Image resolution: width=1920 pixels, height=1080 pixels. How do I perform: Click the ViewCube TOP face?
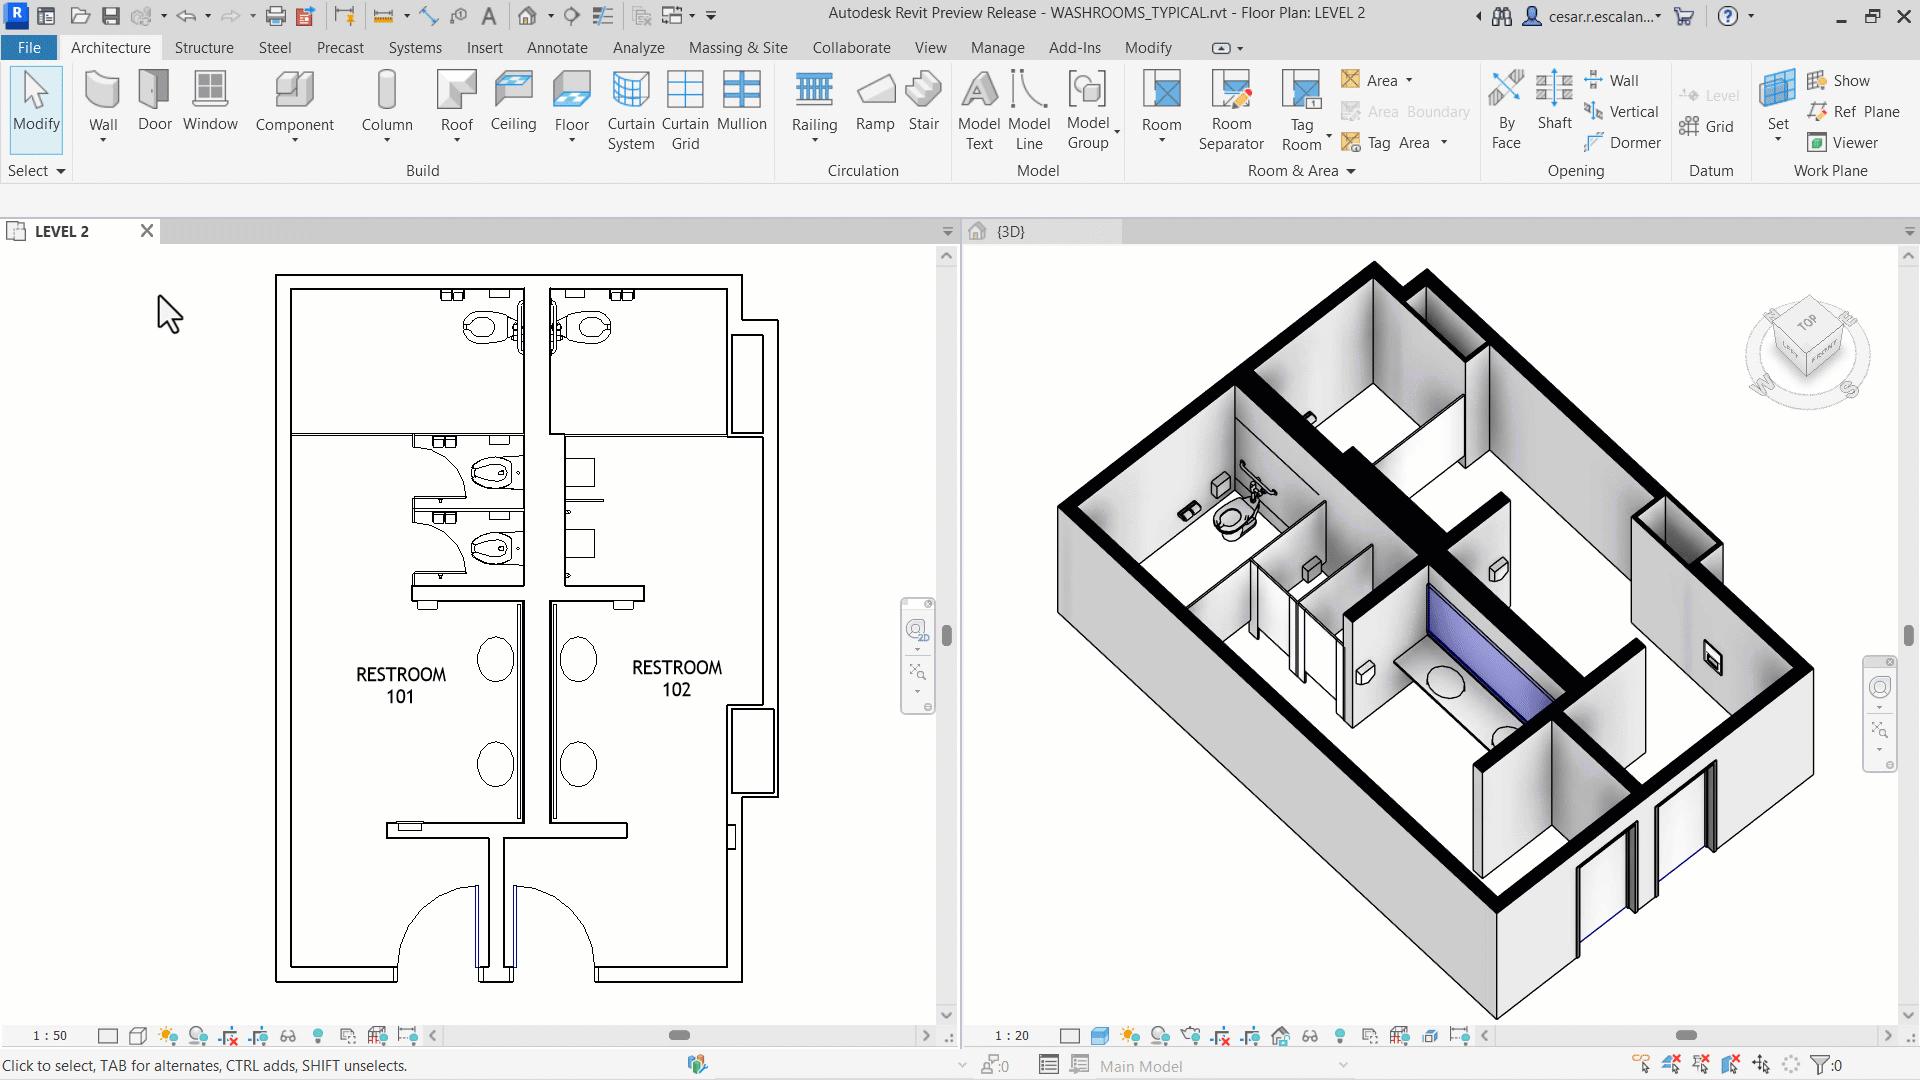(x=1806, y=323)
